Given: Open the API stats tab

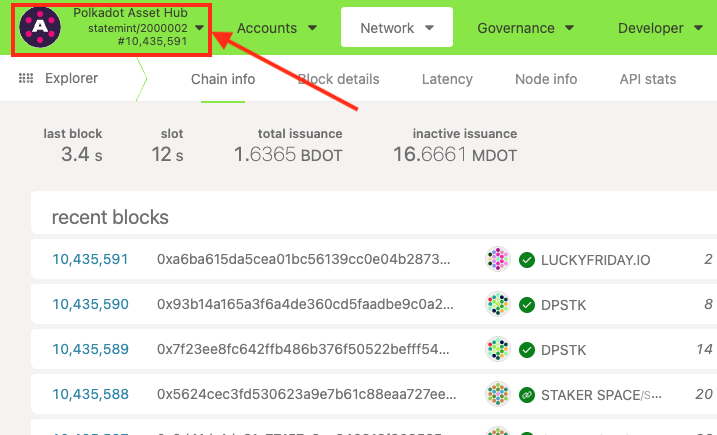Looking at the screenshot, I should [x=648, y=79].
